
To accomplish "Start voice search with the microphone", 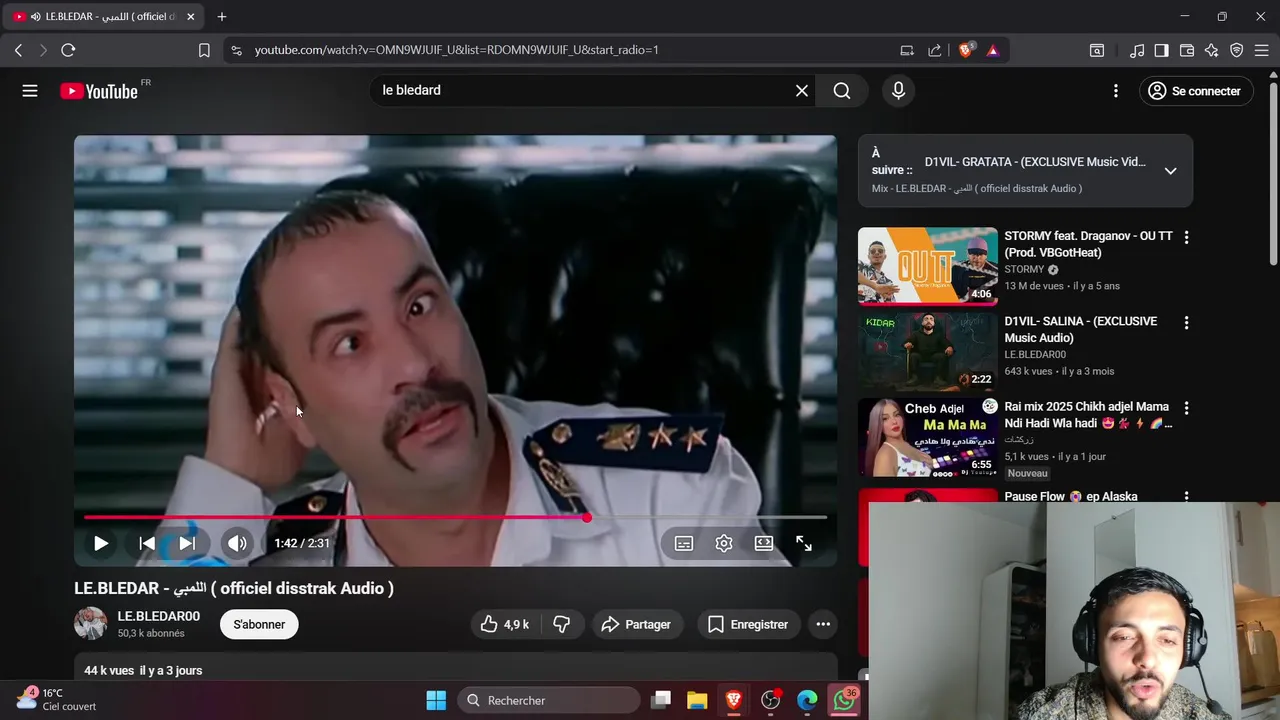I will click(898, 91).
